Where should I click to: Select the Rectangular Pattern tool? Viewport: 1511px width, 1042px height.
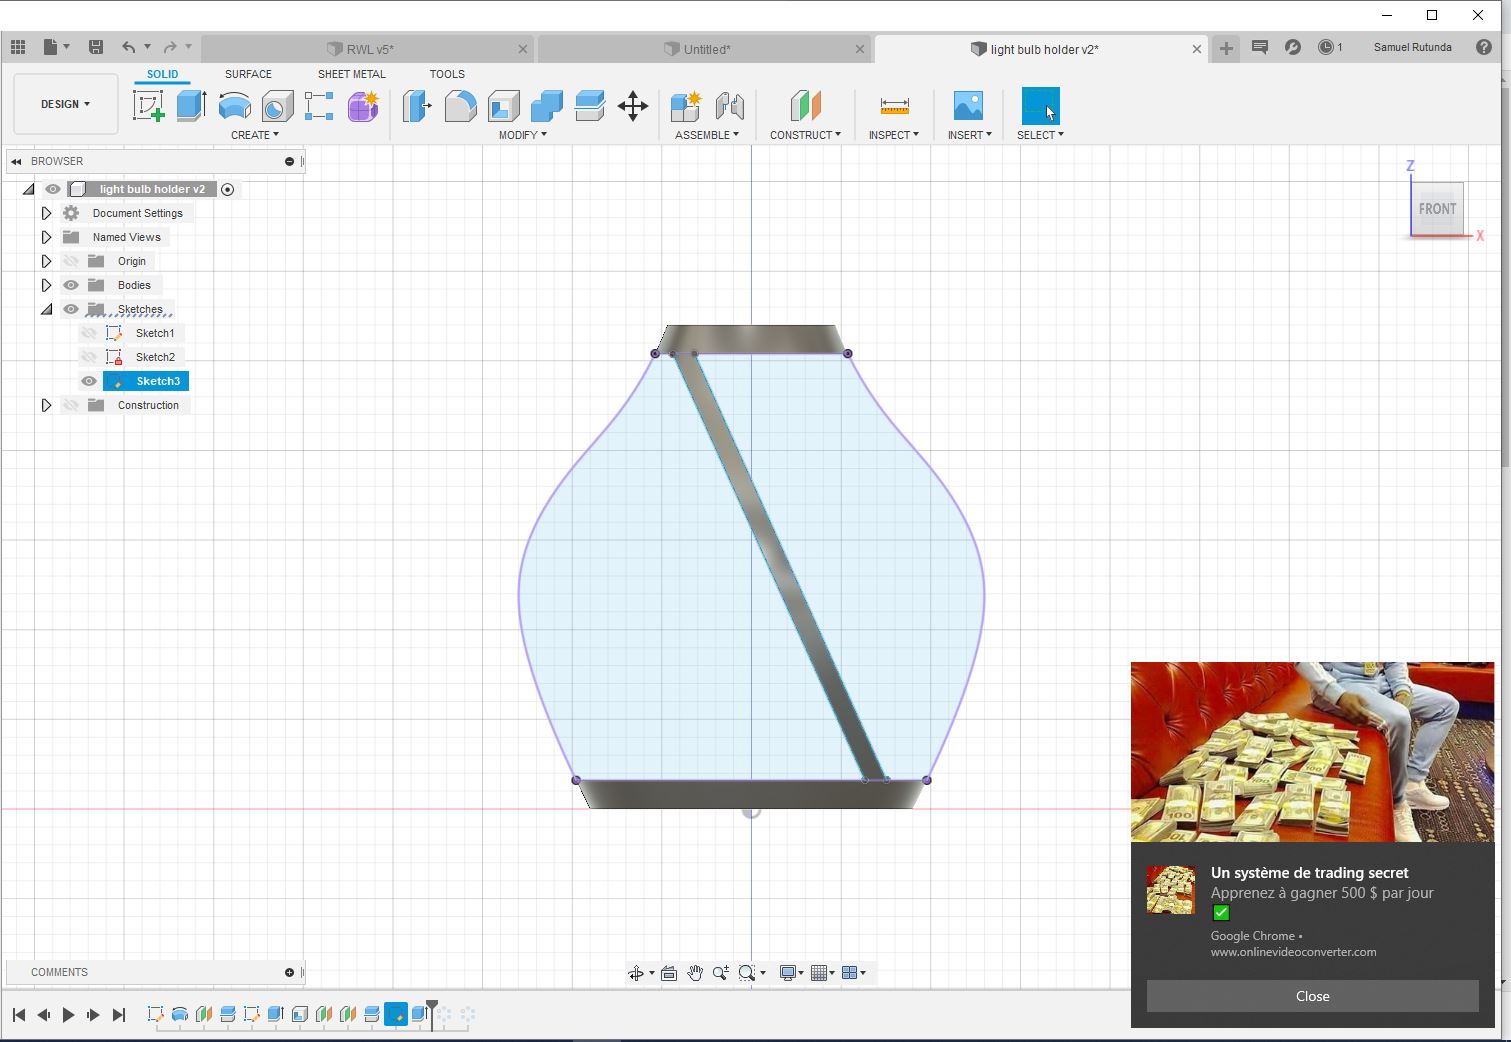[x=319, y=106]
